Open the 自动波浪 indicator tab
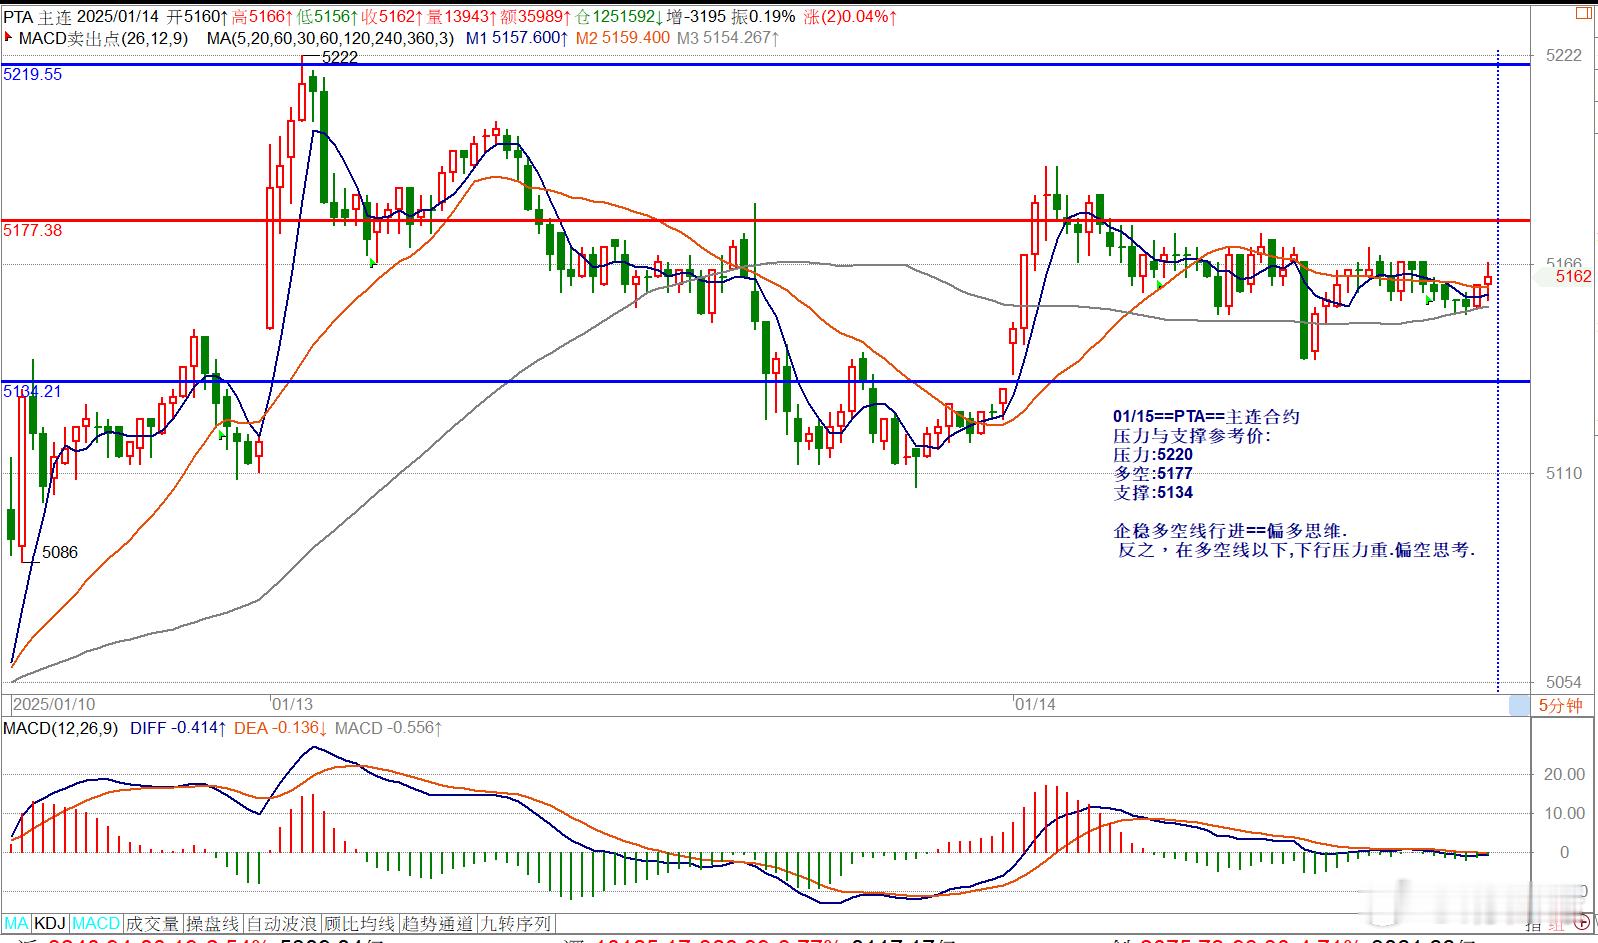The width and height of the screenshot is (1598, 943). point(281,923)
